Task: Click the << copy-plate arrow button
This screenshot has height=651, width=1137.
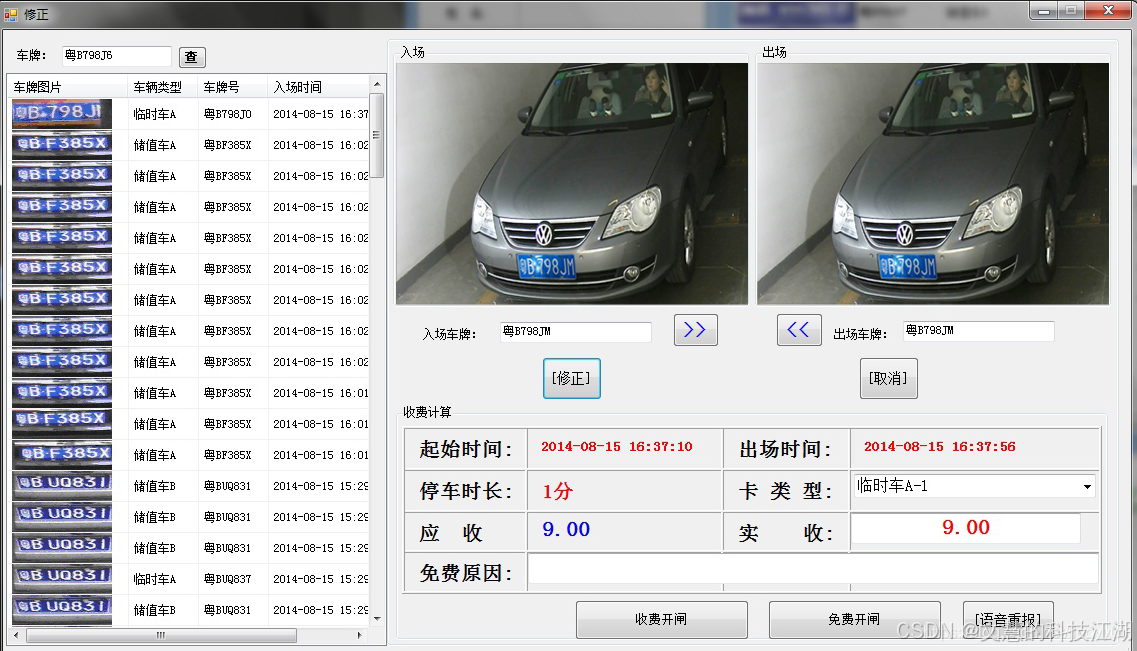Action: (x=799, y=330)
